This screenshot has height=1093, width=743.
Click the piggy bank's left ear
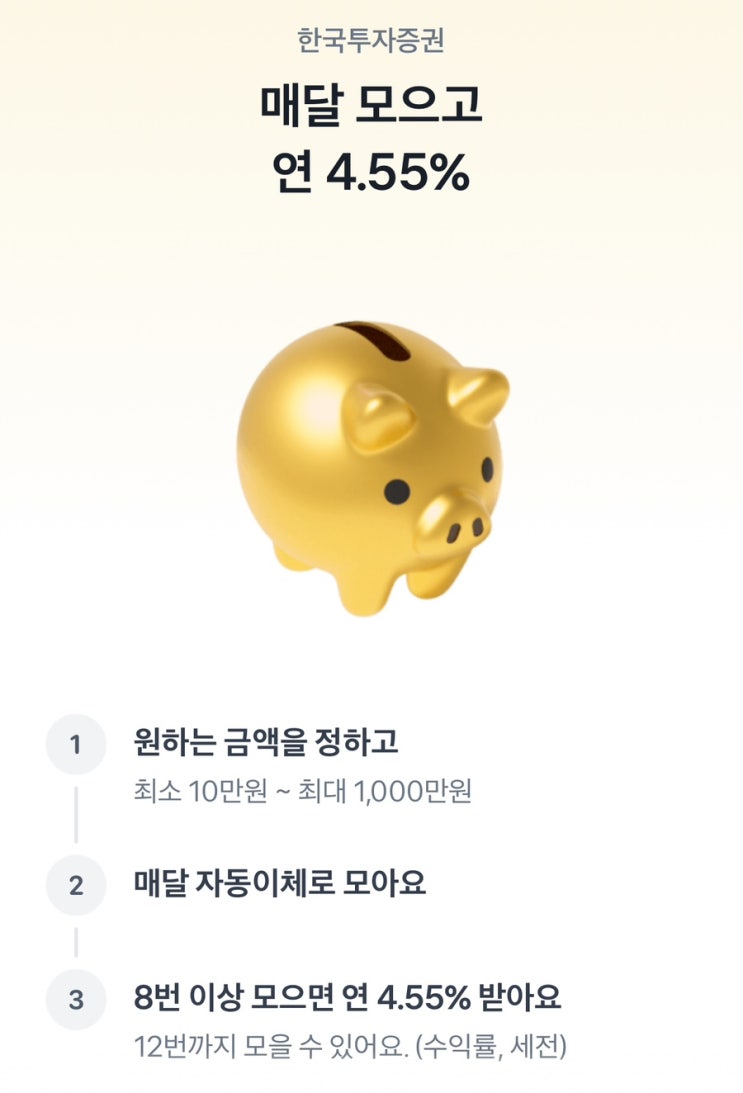378,415
